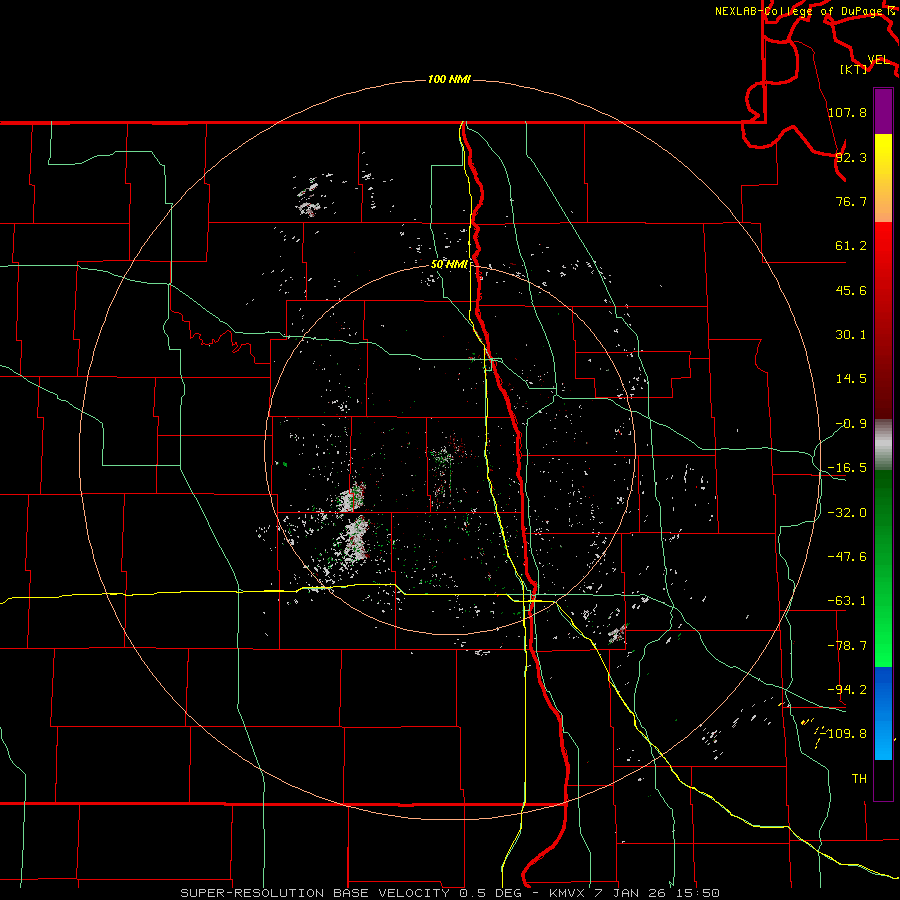Click the -63.1 value on velocity scale
900x900 pixels.
pos(847,601)
